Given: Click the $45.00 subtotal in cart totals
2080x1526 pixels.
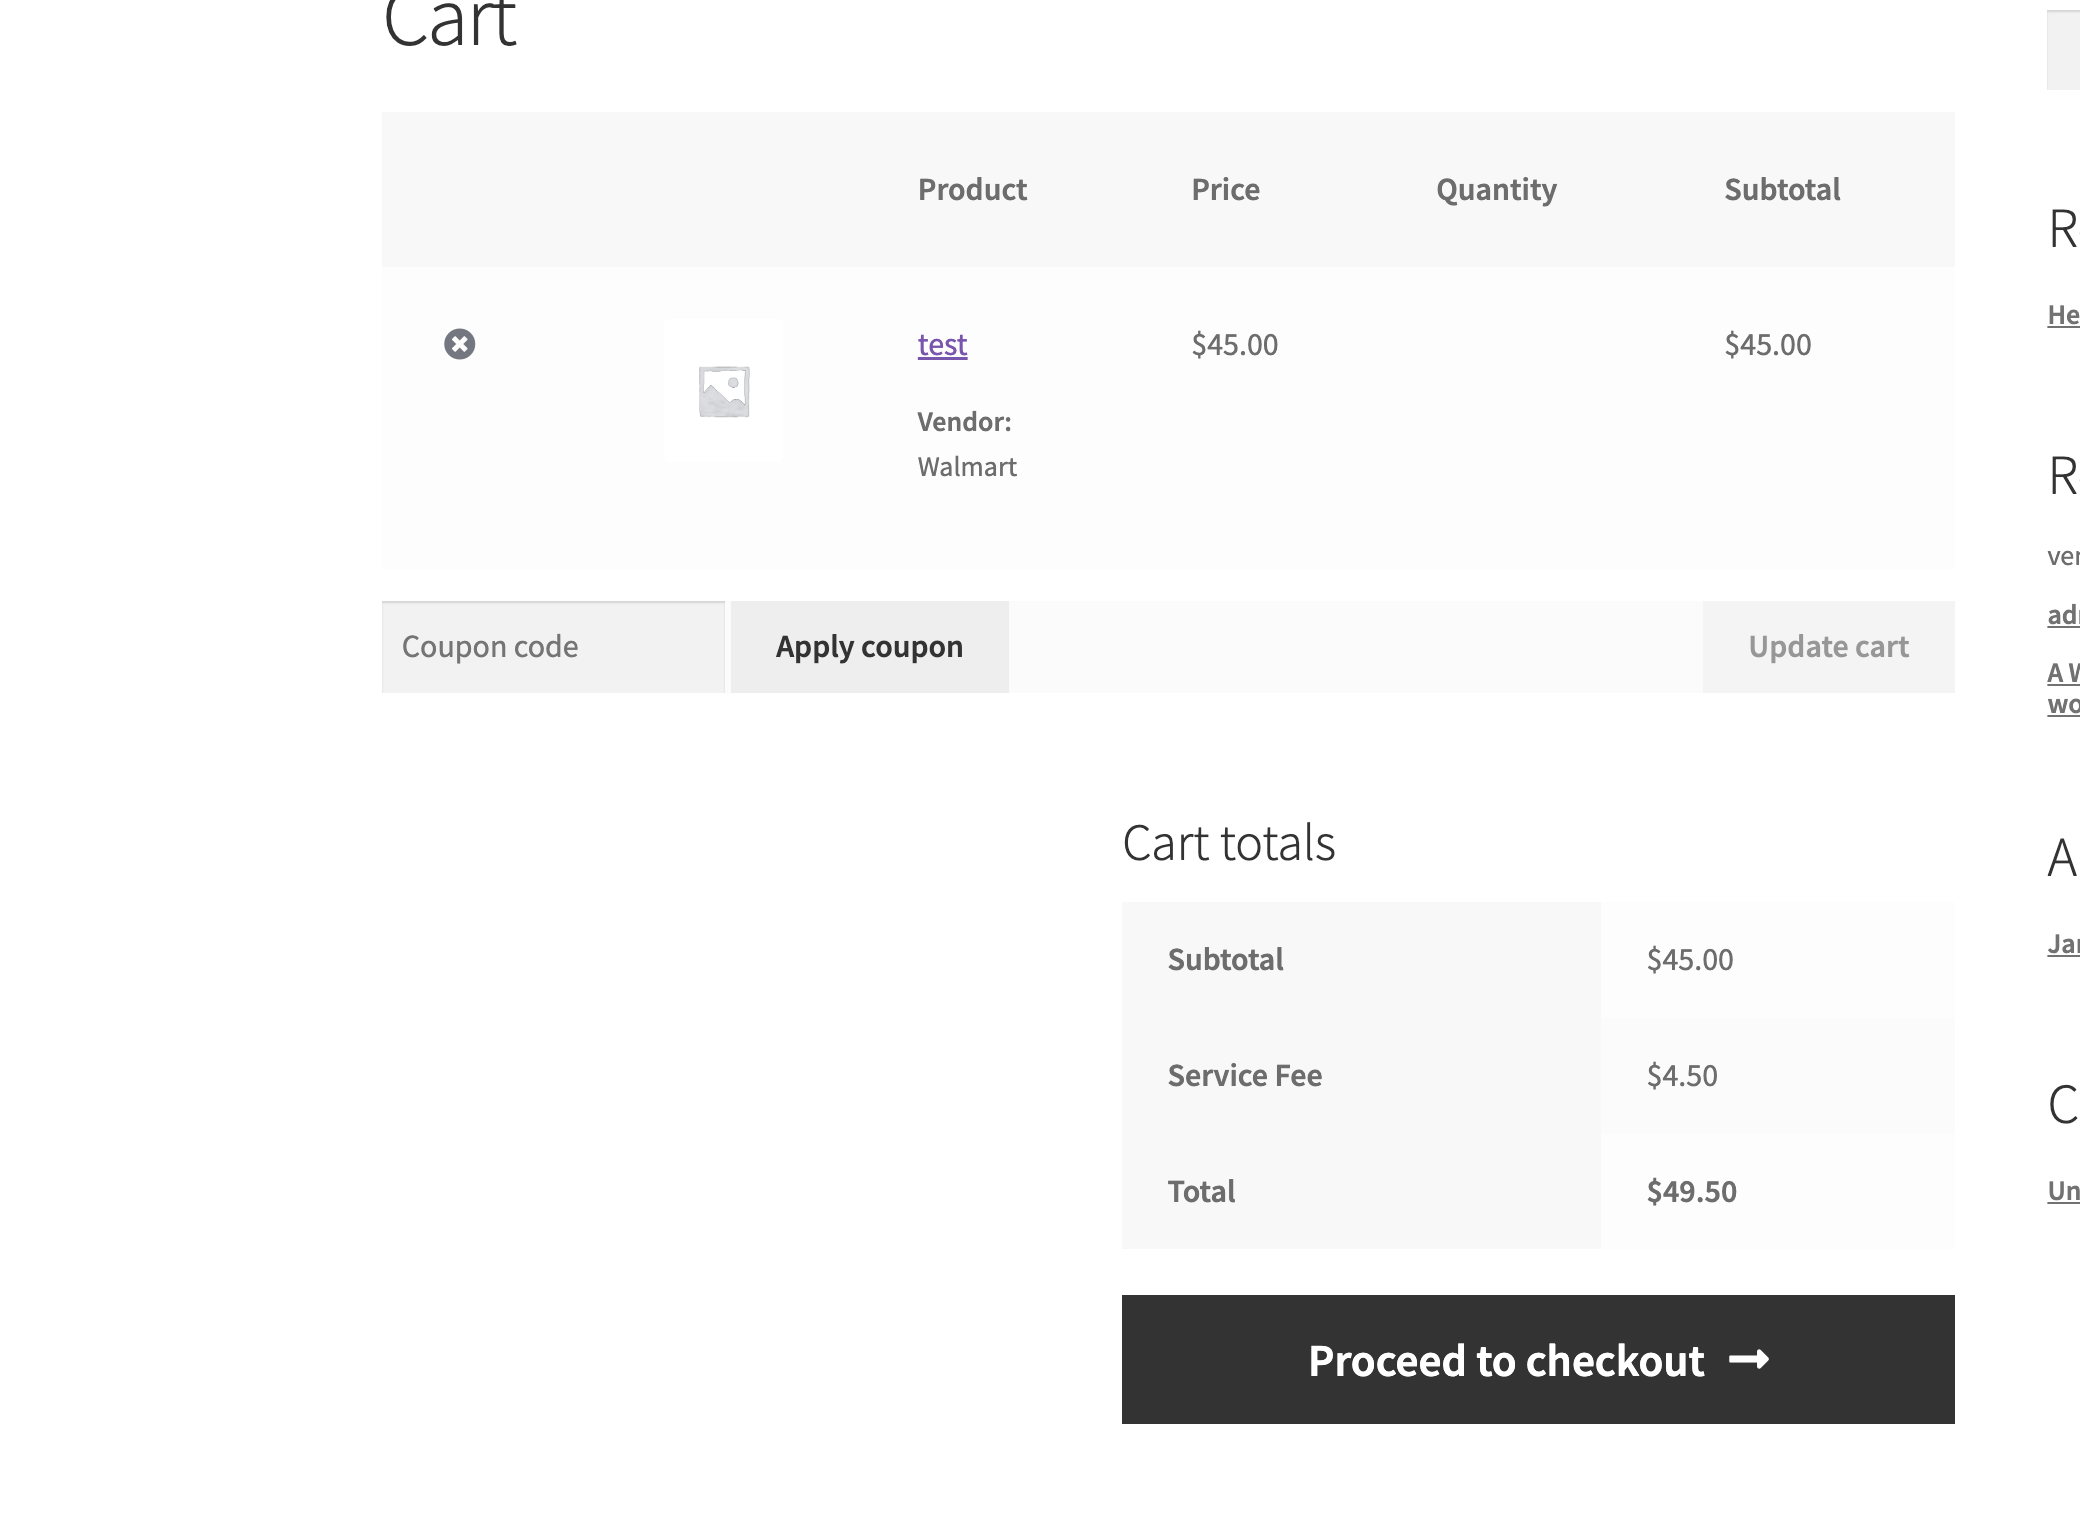Looking at the screenshot, I should [x=1690, y=960].
